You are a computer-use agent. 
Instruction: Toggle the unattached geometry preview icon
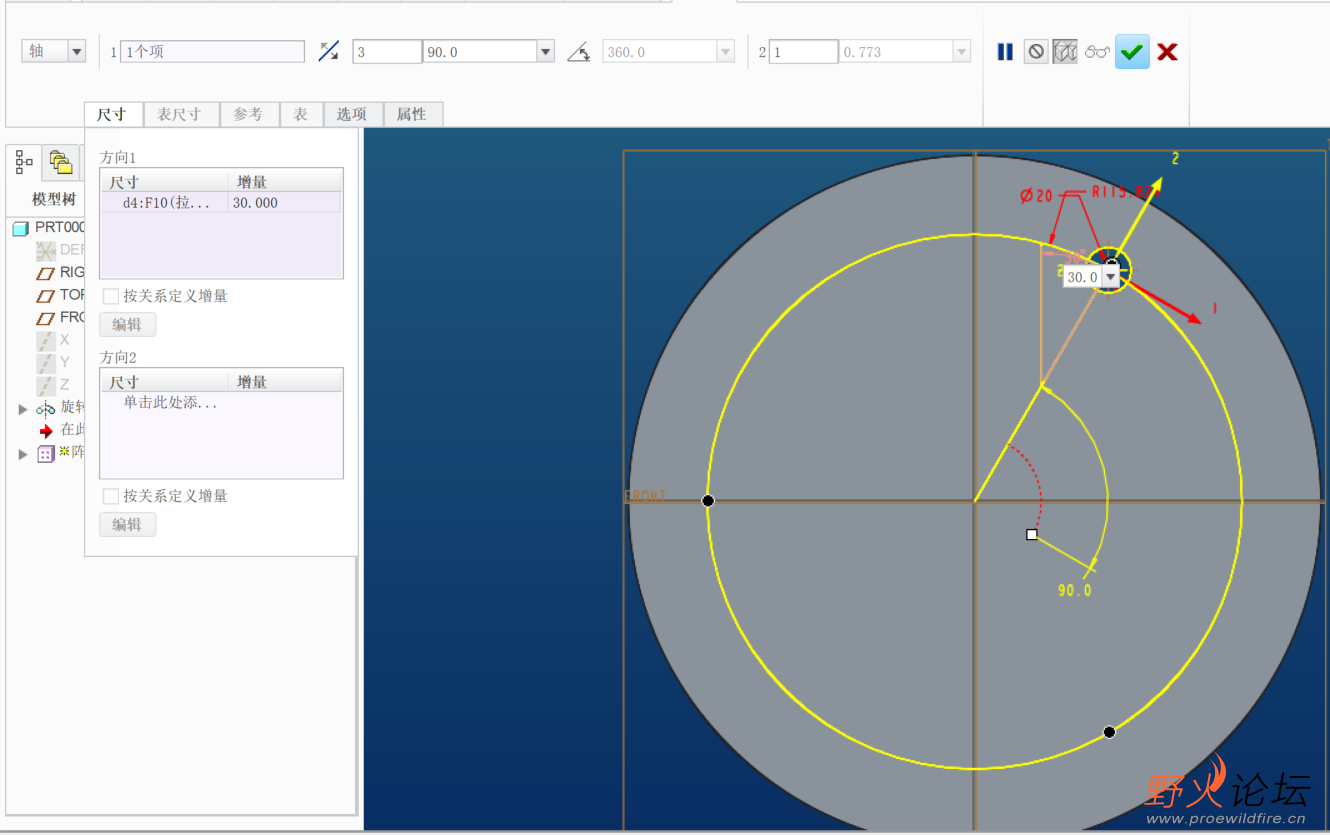click(1065, 52)
